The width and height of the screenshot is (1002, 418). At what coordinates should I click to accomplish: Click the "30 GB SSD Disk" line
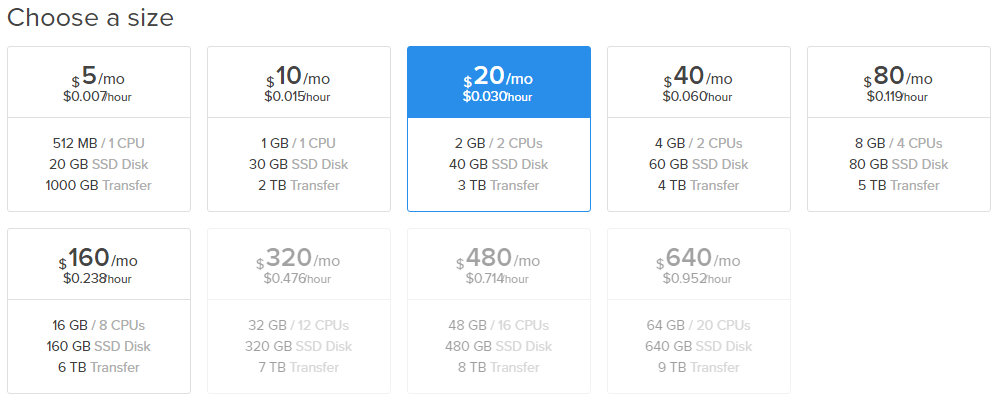click(298, 164)
